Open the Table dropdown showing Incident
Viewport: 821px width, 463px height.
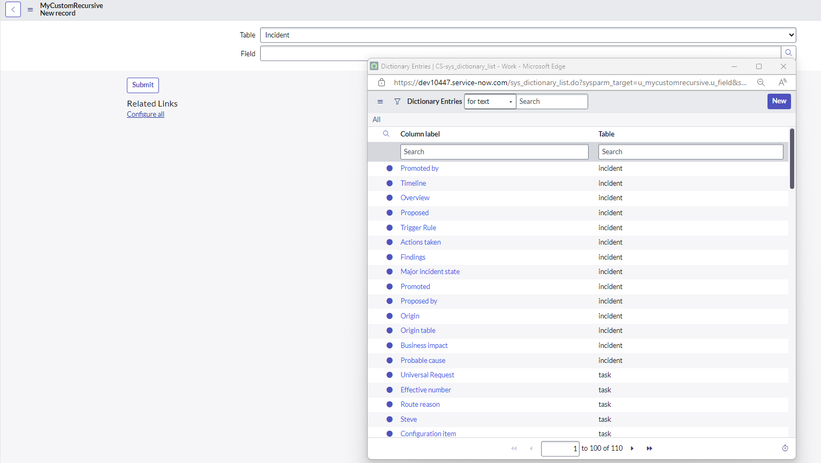tap(528, 35)
